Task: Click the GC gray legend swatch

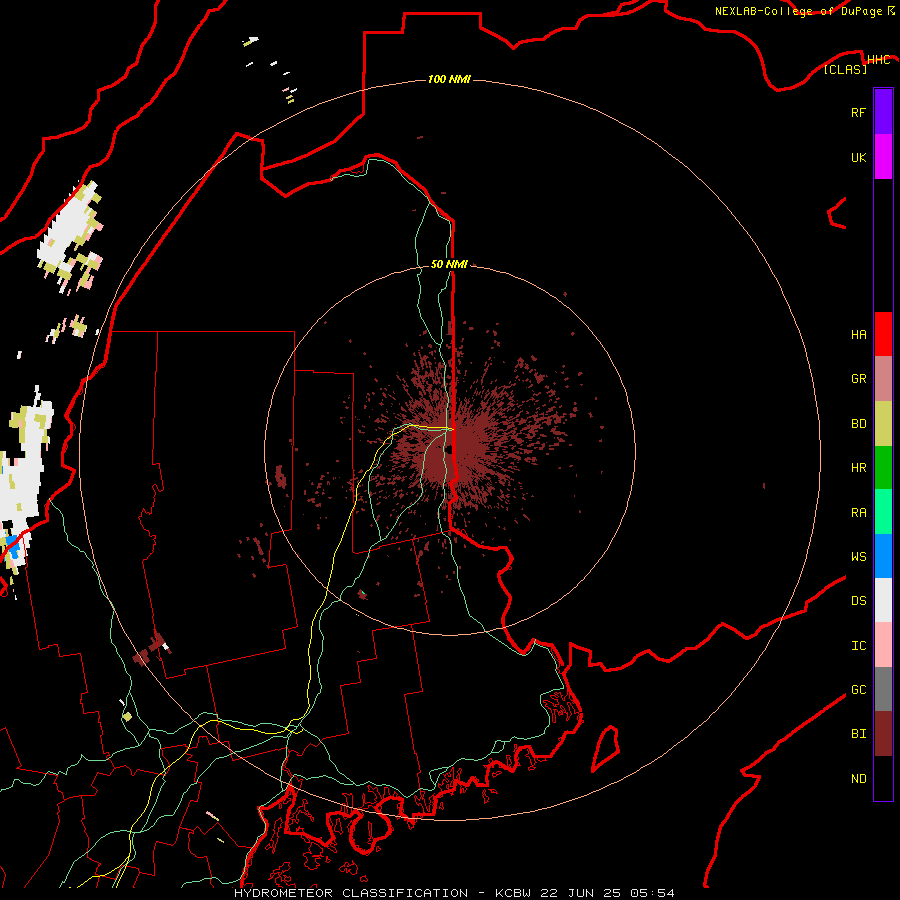Action: pos(883,689)
